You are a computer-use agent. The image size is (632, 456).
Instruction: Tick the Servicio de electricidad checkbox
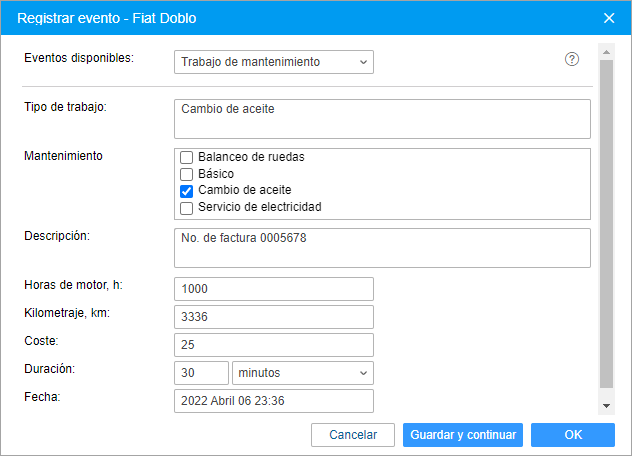click(186, 208)
